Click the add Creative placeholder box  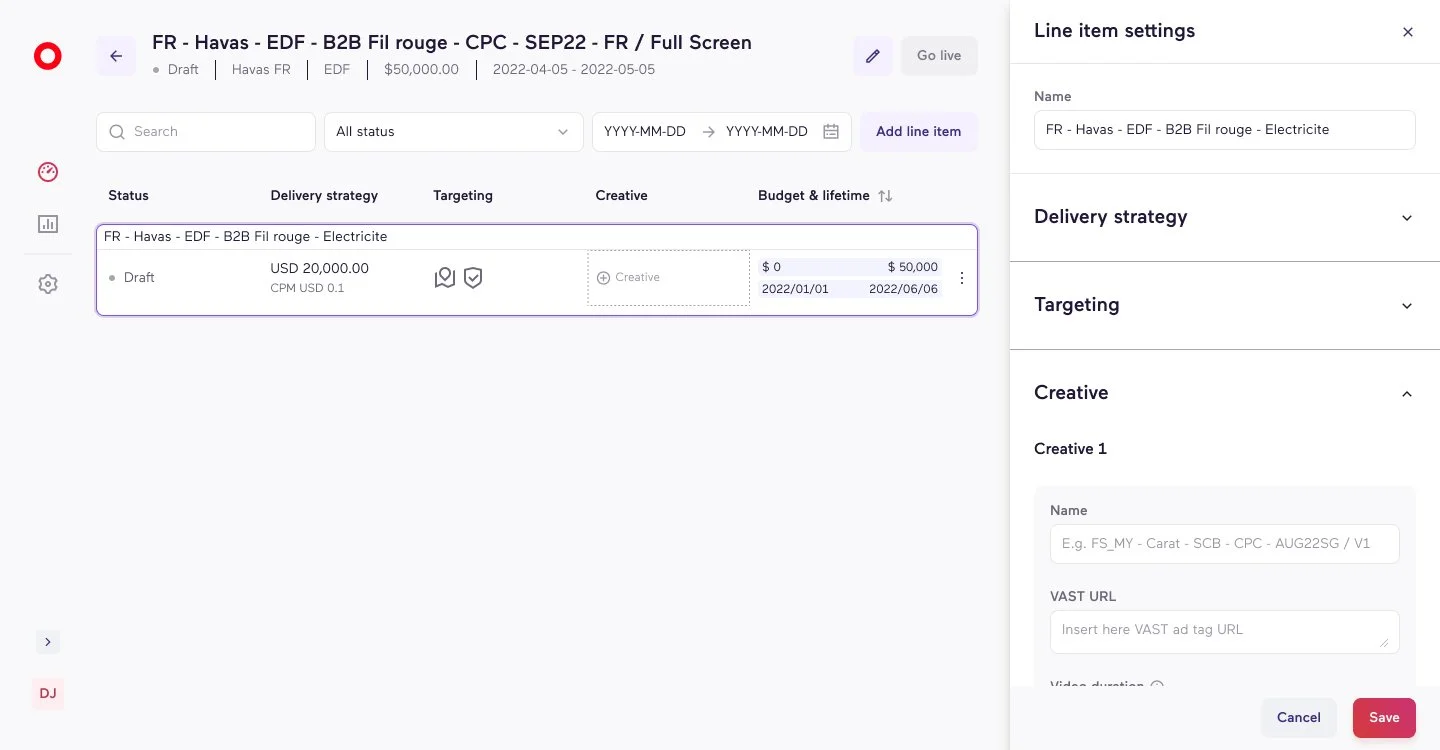[669, 278]
